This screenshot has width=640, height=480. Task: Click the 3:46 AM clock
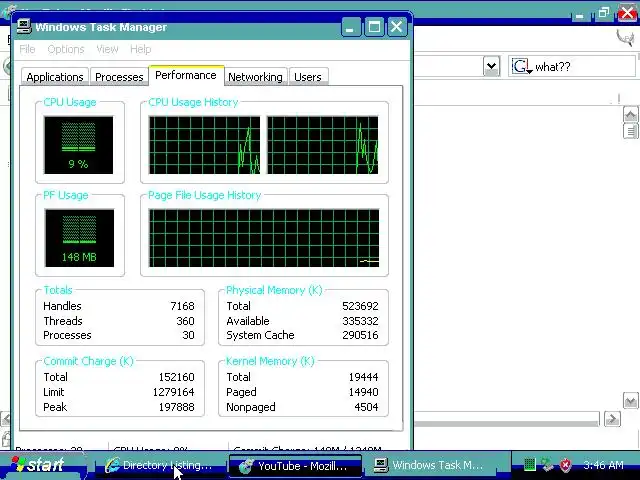click(x=603, y=465)
